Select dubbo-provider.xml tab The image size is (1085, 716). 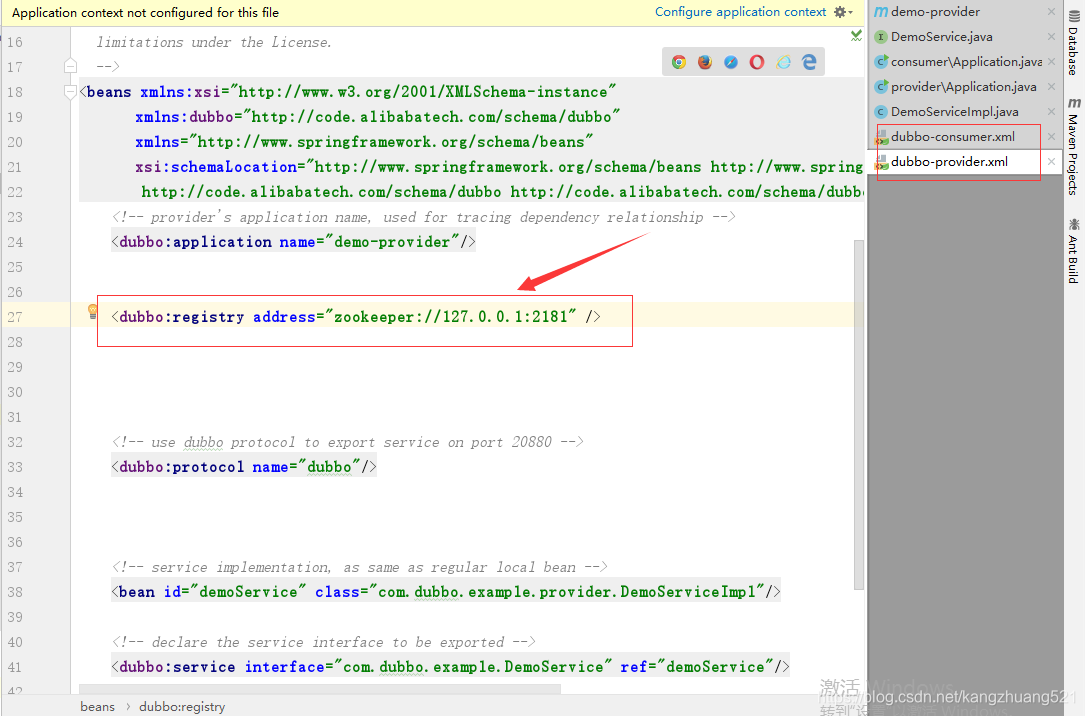[949, 161]
